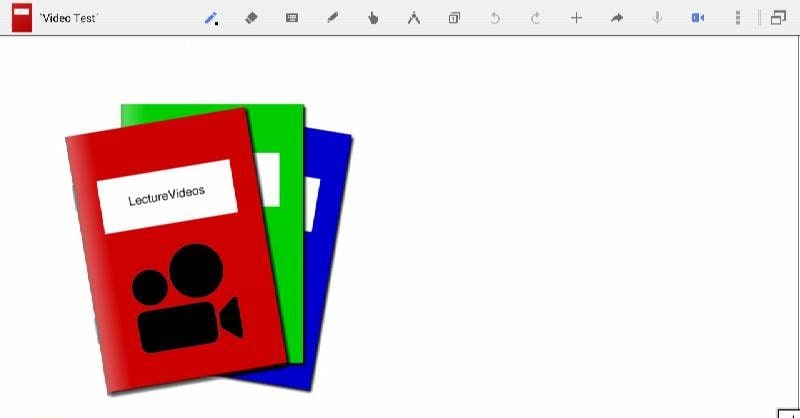Screen dimensions: 800x418
Task: Add a new page with plus icon
Action: click(x=576, y=18)
